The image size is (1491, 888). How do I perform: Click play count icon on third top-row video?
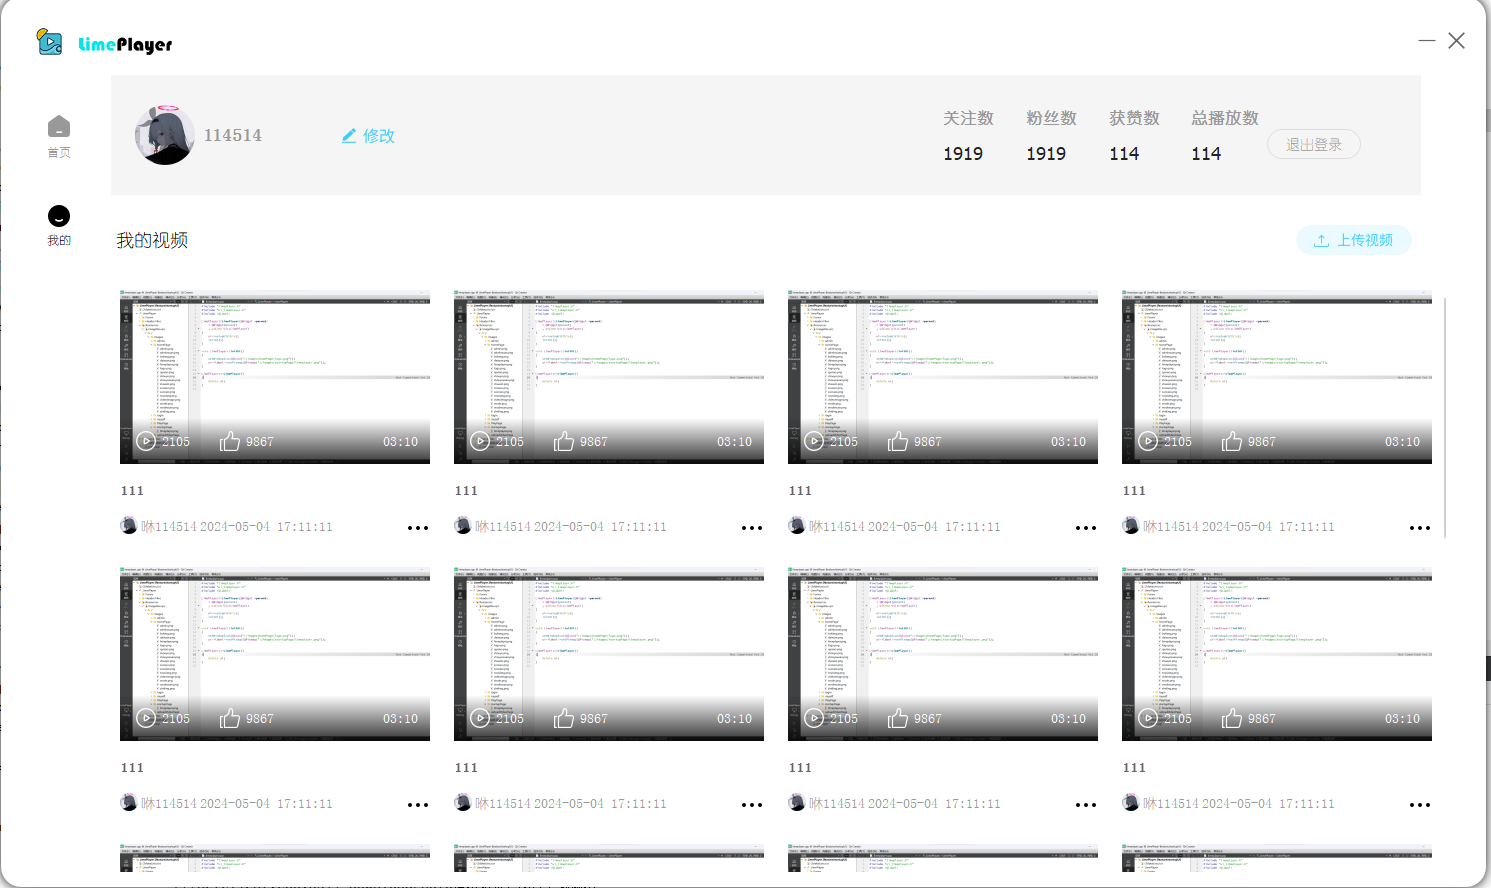coord(814,441)
